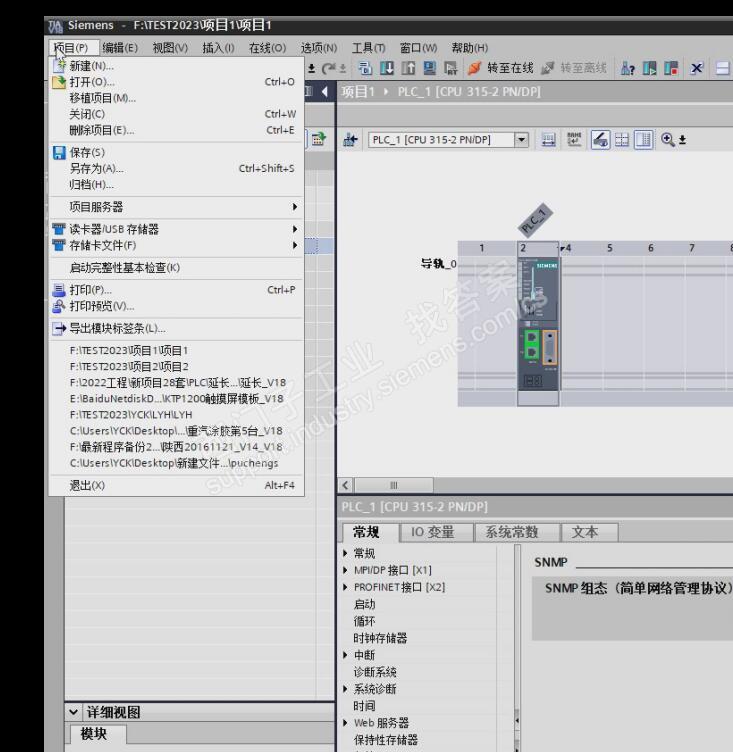Click the show module labels icon
This screenshot has width=733, height=752.
(548, 140)
